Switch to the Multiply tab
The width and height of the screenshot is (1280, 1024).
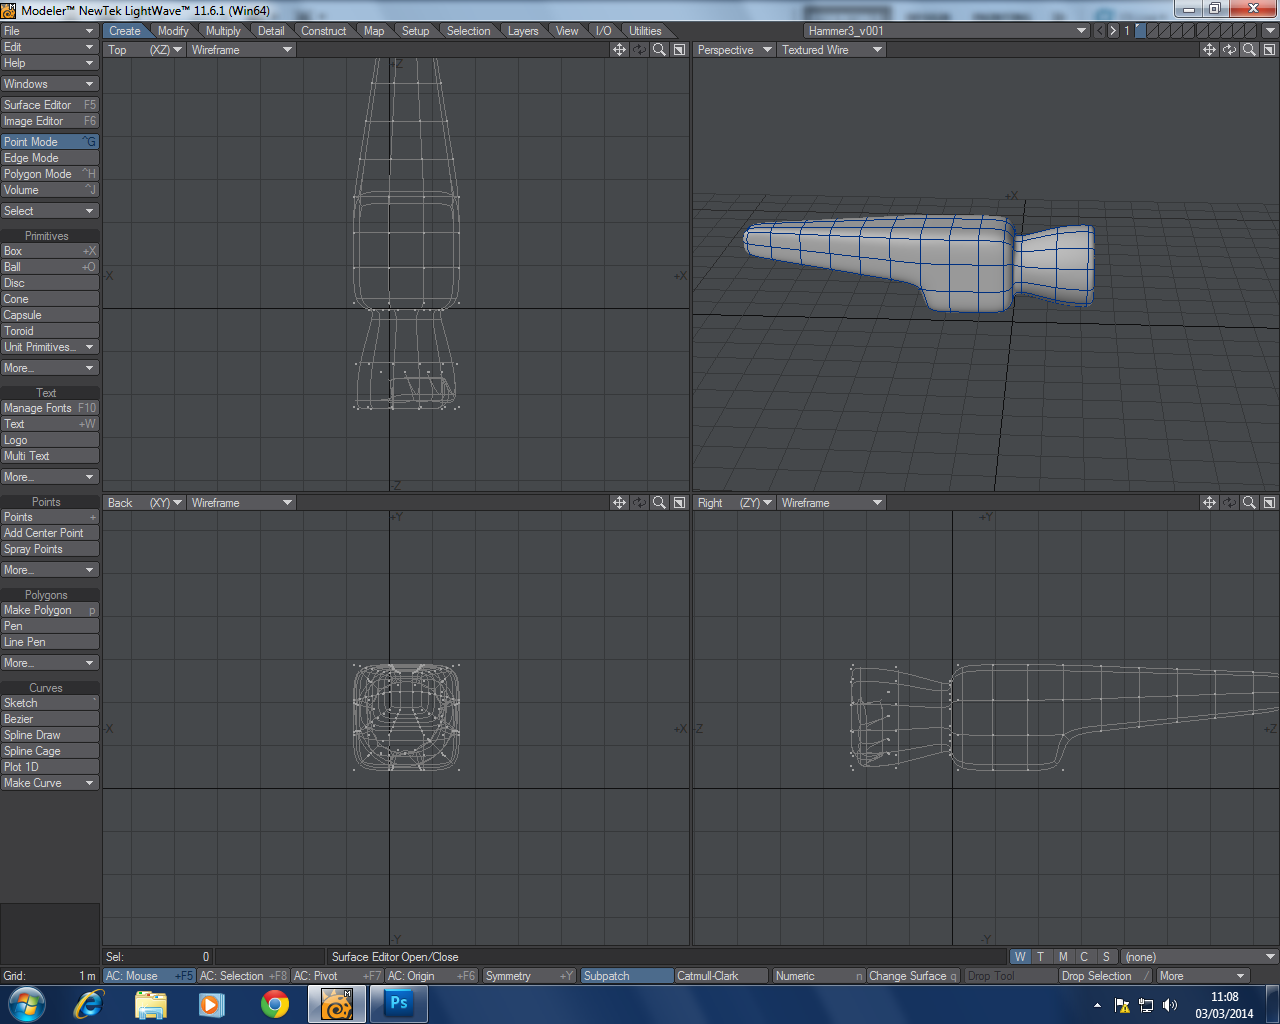[222, 30]
